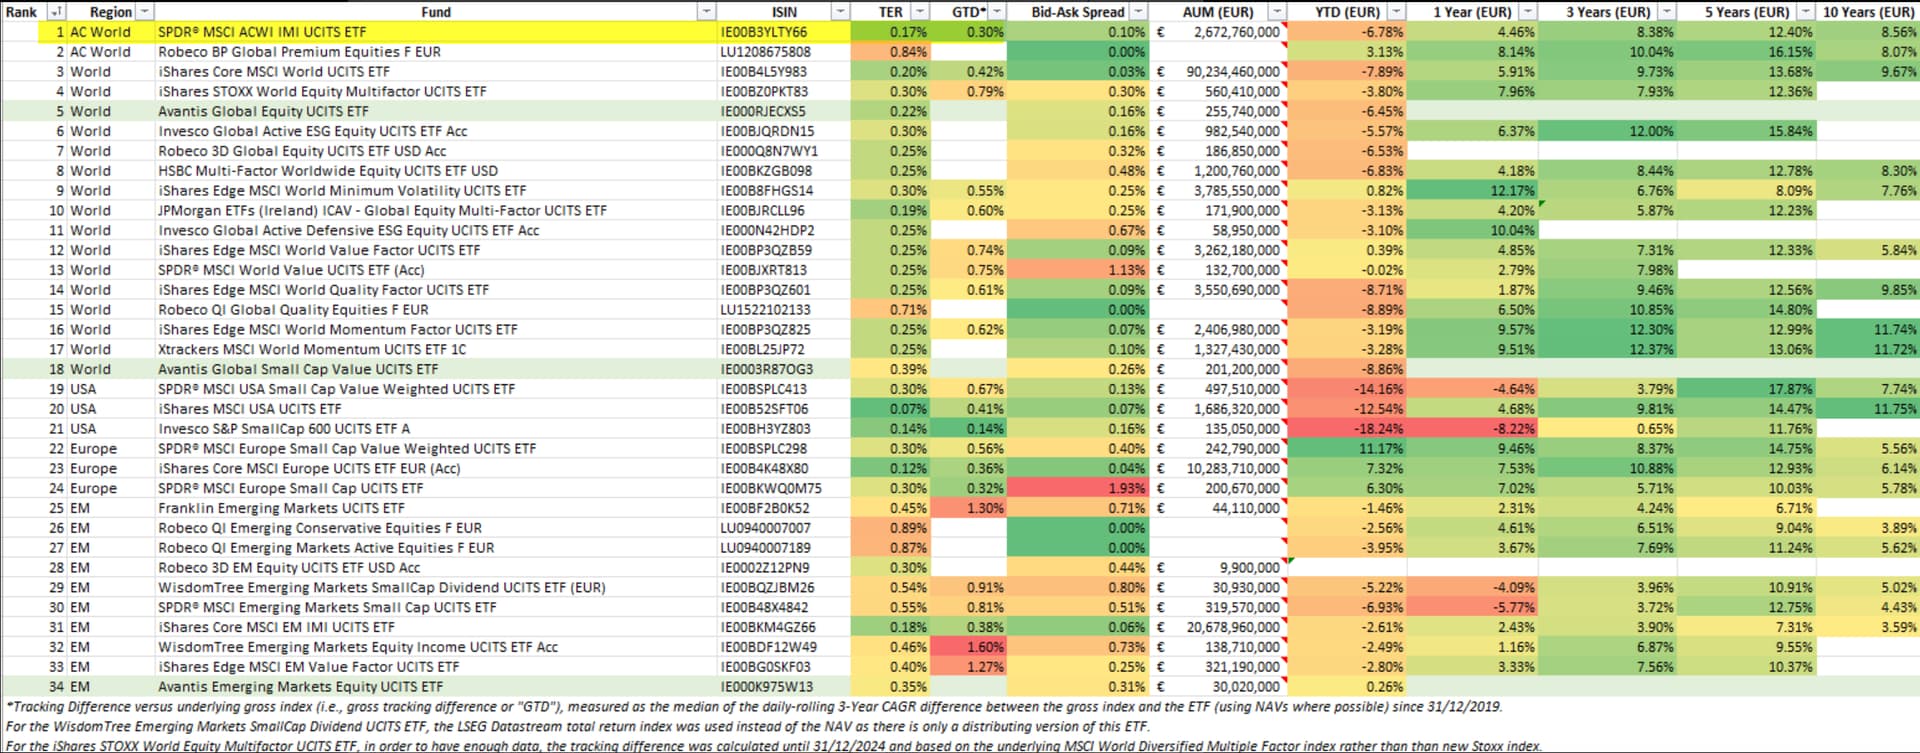Select the AUM value 10,283,710,000
The image size is (1920, 753).
(1218, 468)
